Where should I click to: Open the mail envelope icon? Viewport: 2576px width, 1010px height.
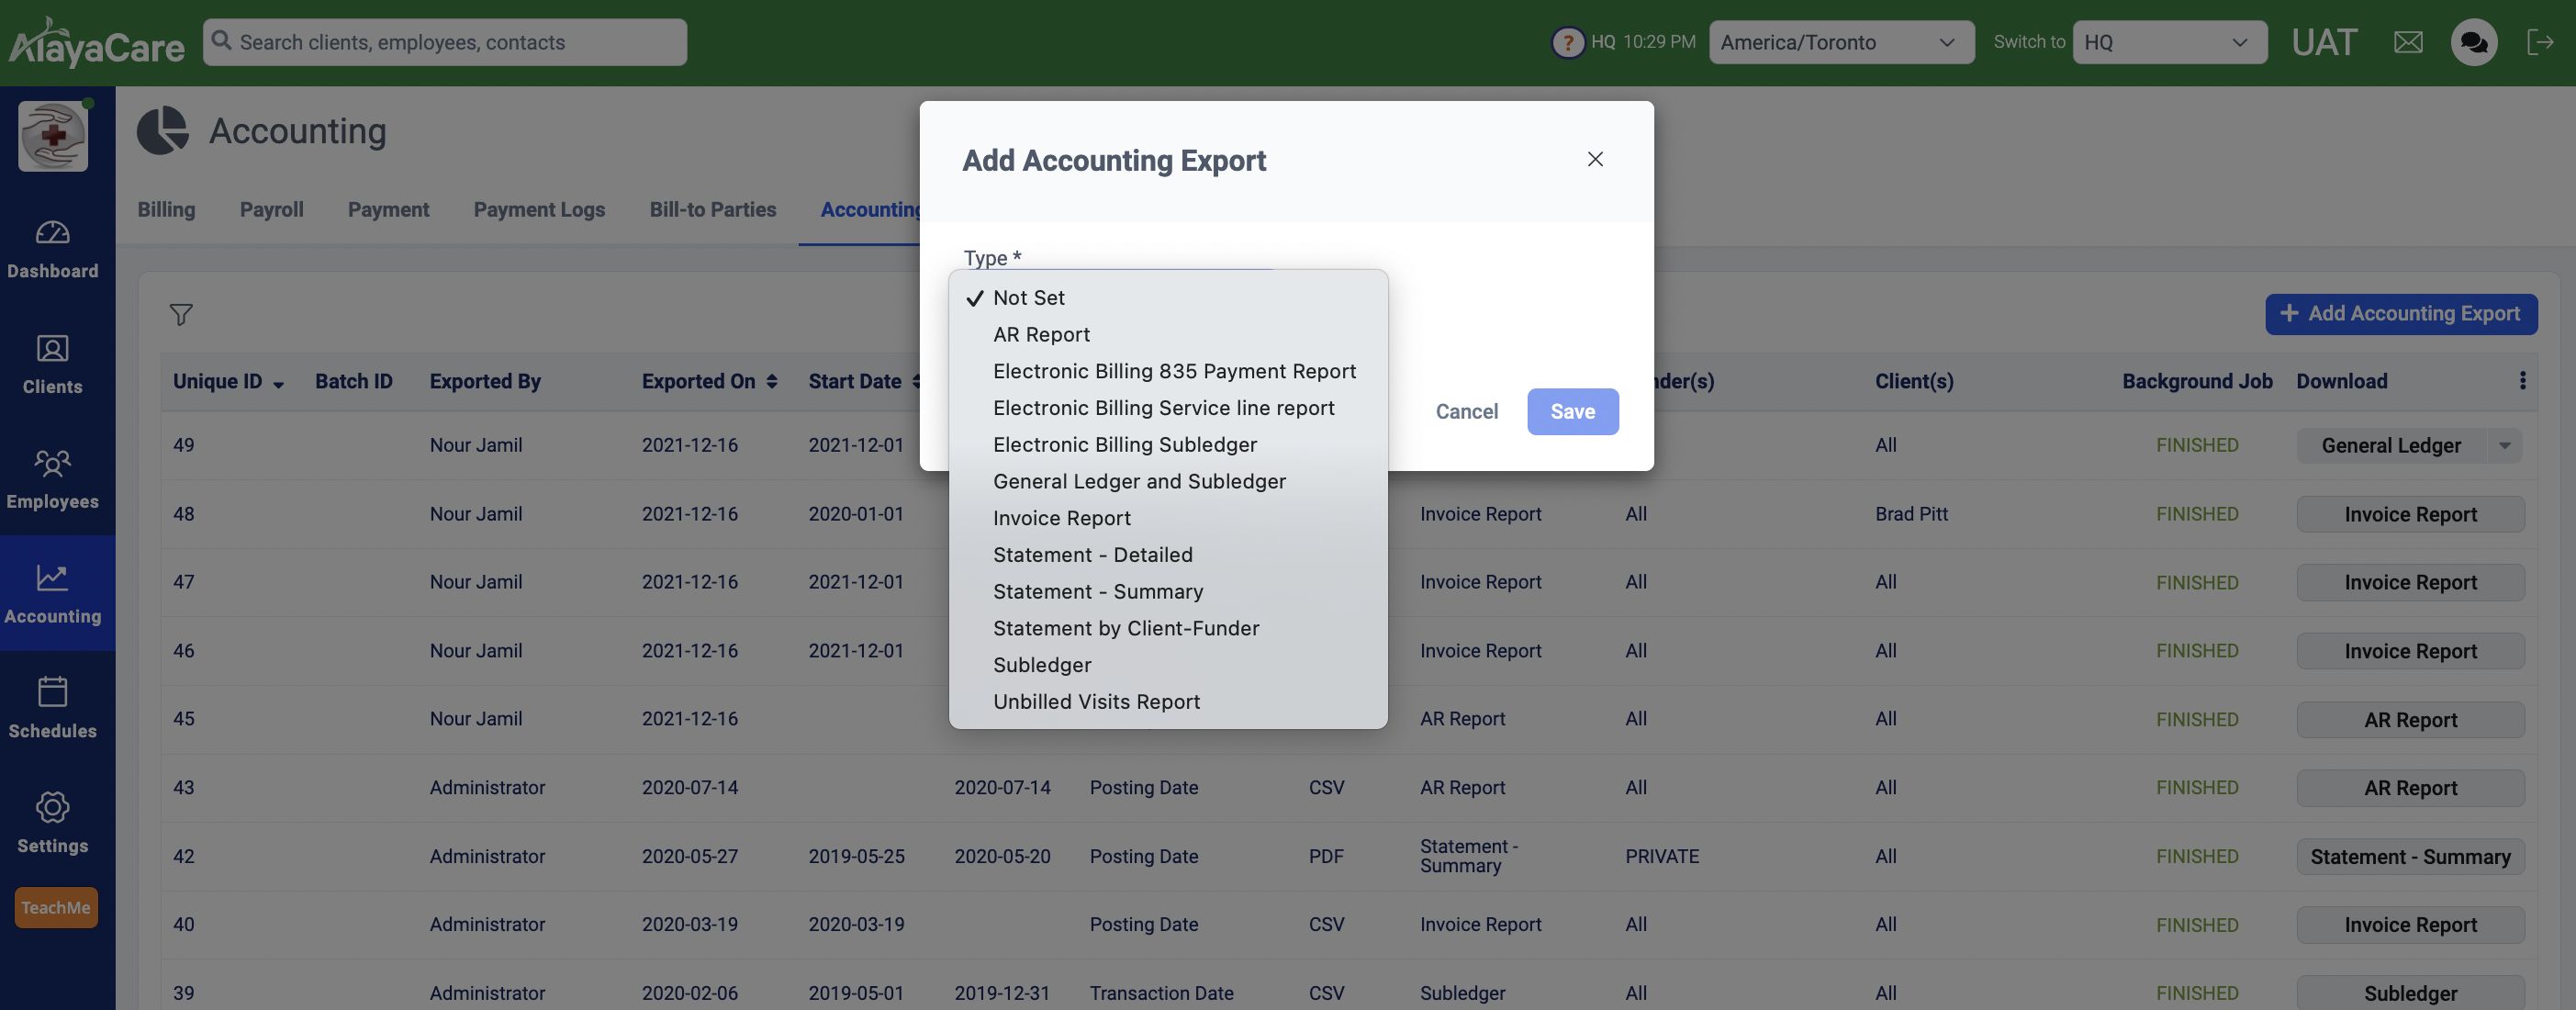click(2408, 42)
